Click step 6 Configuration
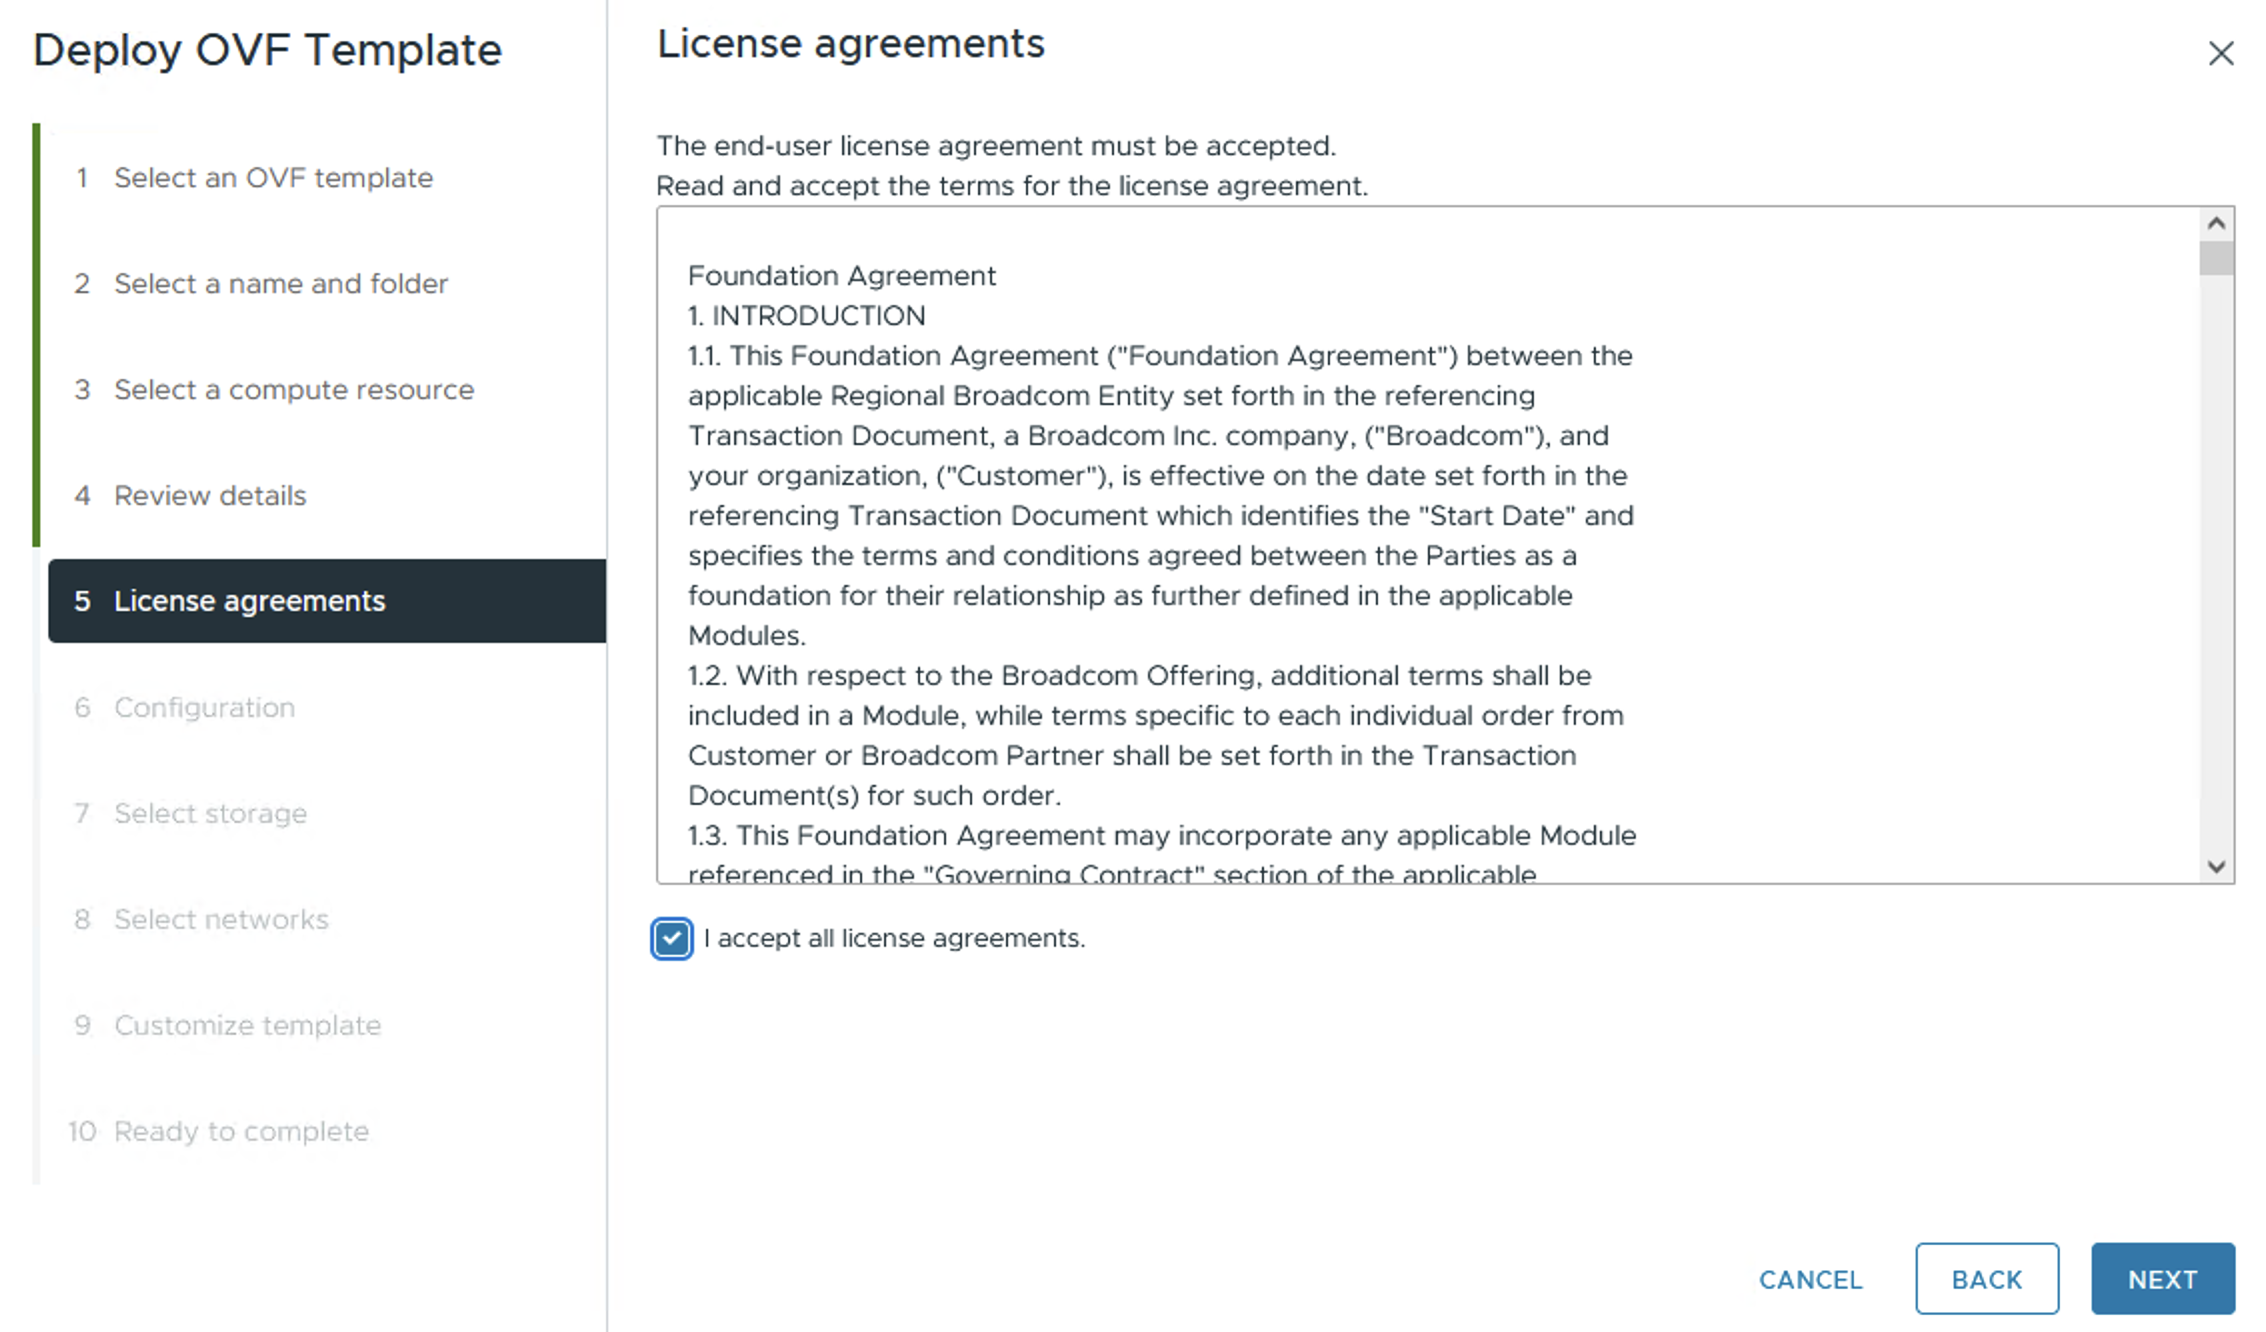Screen dimensions: 2266x1332 point(204,708)
